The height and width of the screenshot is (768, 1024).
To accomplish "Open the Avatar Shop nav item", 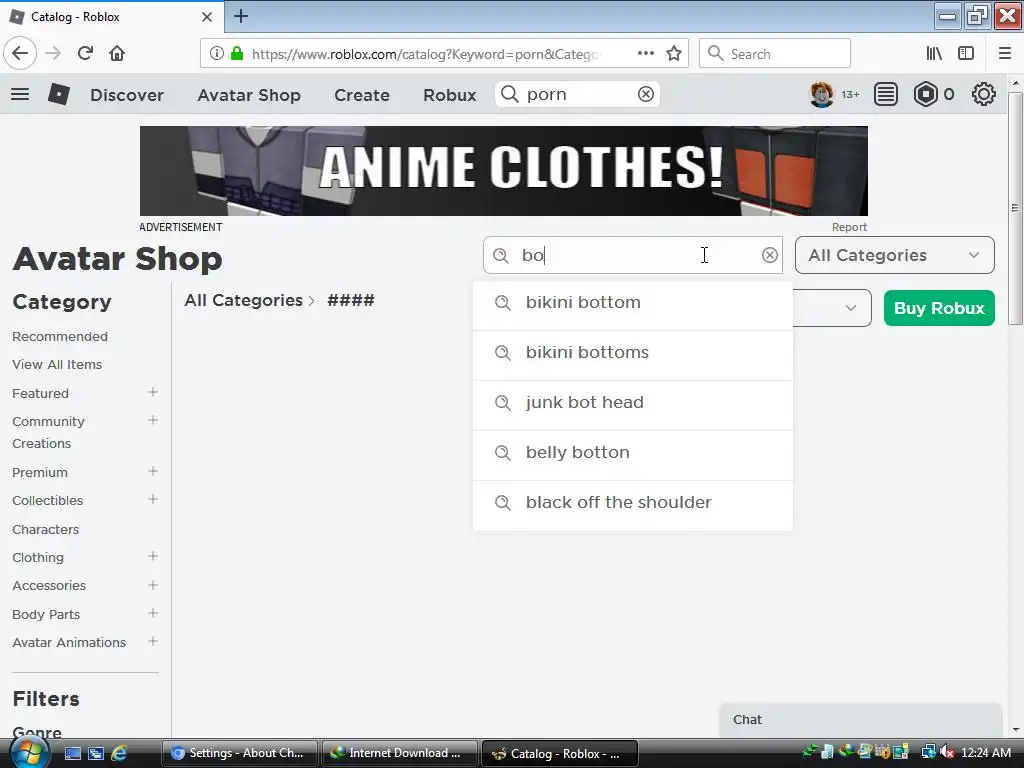I will point(249,95).
